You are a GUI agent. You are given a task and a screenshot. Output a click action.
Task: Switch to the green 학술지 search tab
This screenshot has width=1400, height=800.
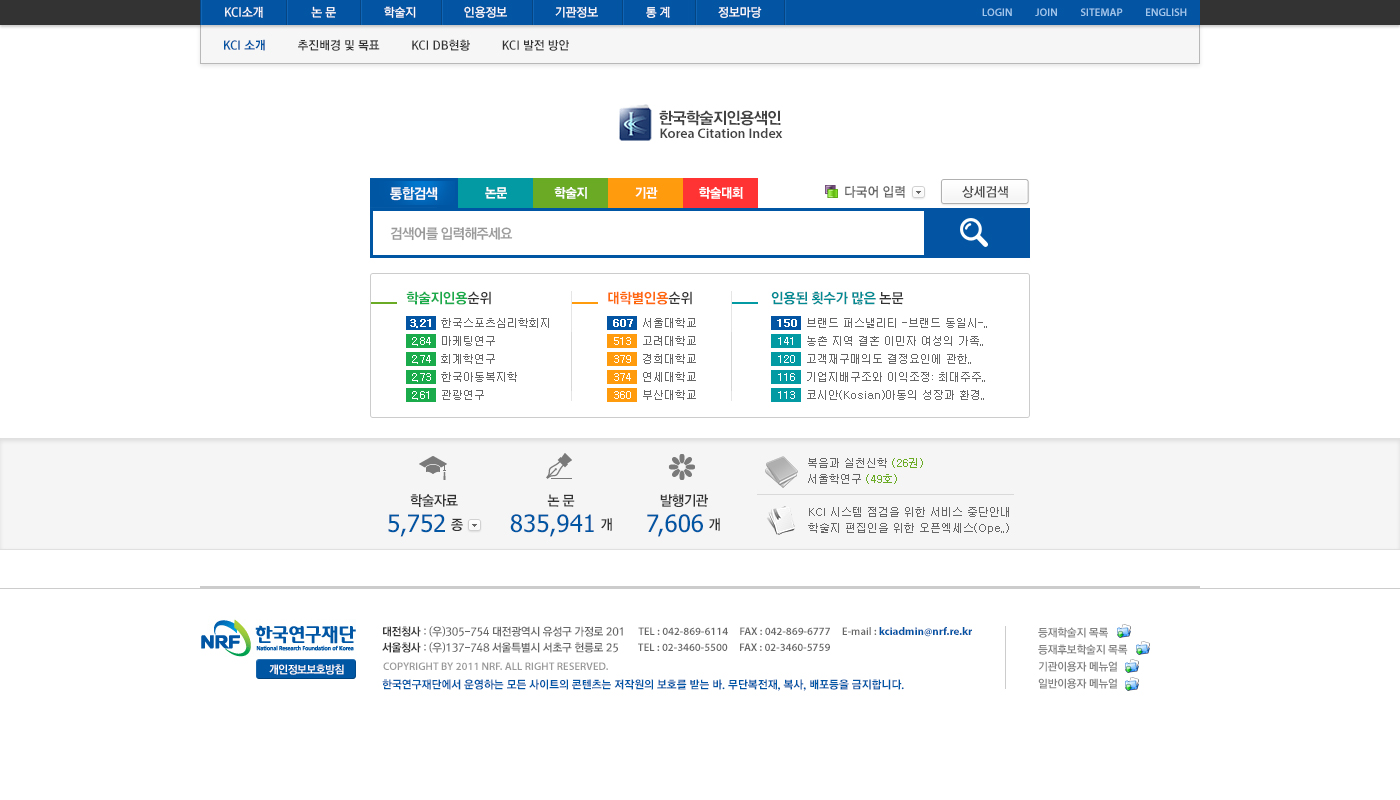[570, 193]
